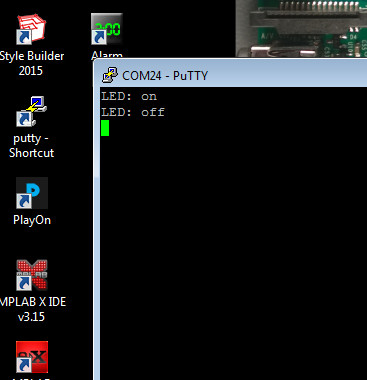
Task: Select the 'putty - Shortcut' label text
Action: click(32, 145)
